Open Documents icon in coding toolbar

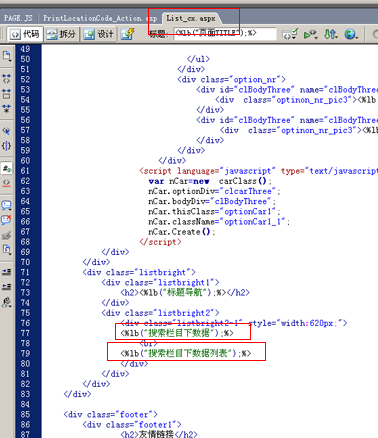coord(7,56)
